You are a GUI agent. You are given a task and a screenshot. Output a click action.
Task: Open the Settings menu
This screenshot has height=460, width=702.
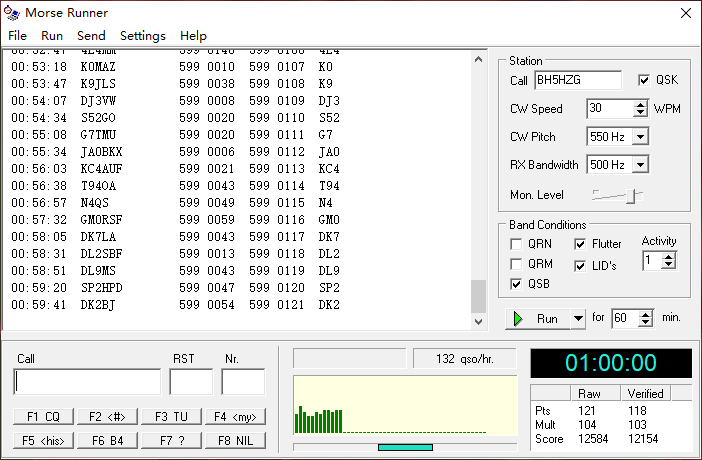click(x=143, y=36)
